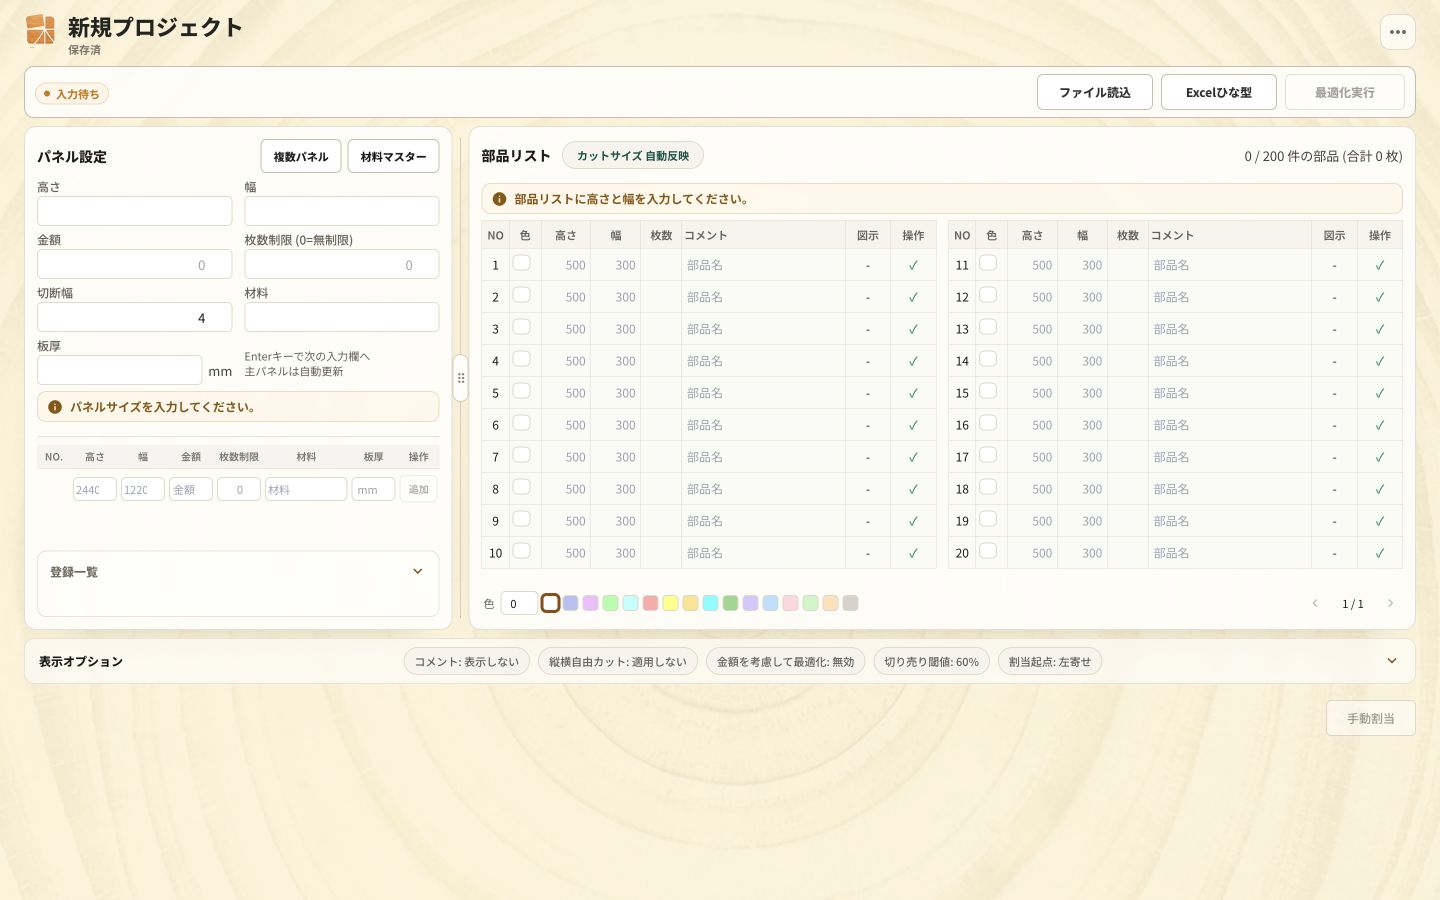
Task: Toggle the color checkbox in row 14
Action: pyautogui.click(x=988, y=359)
